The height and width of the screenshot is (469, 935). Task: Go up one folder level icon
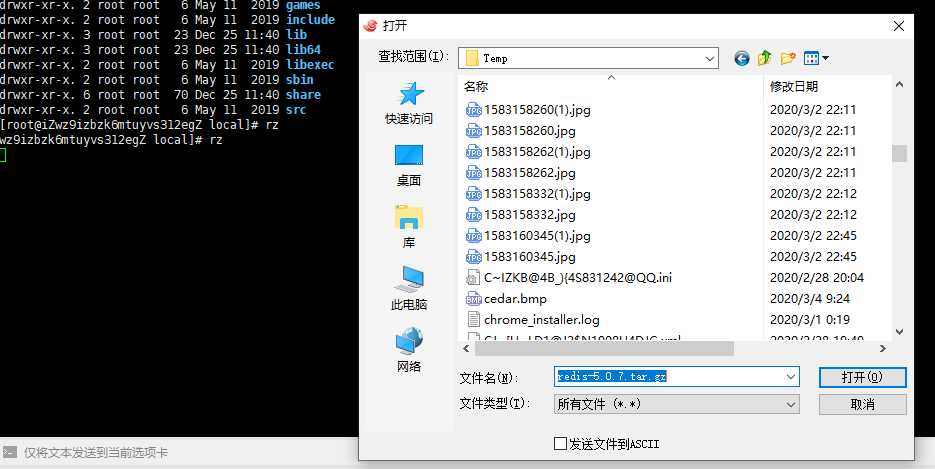pyautogui.click(x=764, y=58)
